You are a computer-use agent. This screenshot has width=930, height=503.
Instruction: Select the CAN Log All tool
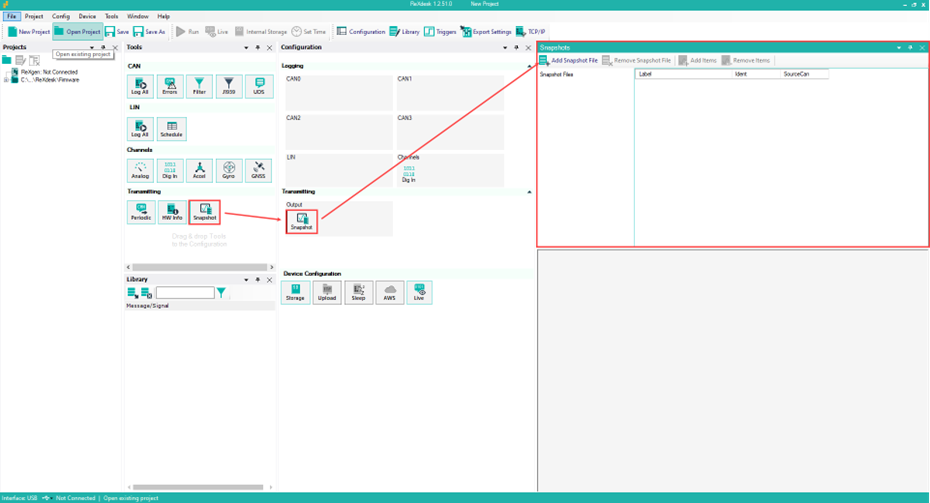click(141, 87)
